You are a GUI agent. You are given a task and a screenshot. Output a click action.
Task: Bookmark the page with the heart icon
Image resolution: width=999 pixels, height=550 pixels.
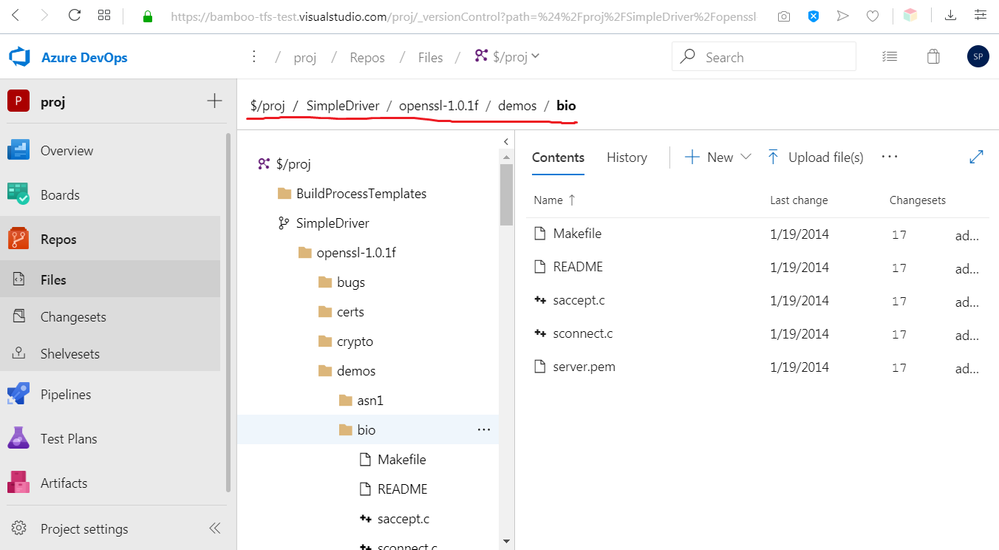(x=872, y=16)
